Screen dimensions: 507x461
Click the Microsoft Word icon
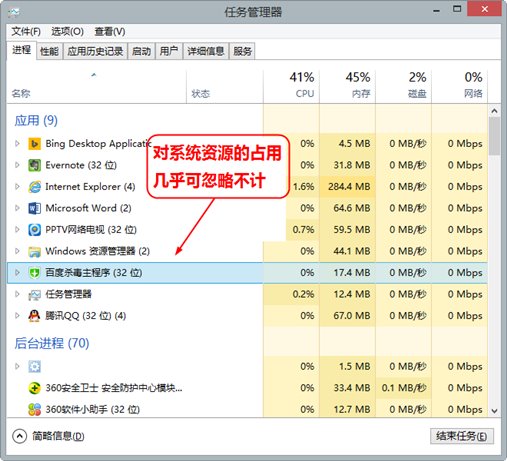[x=34, y=208]
